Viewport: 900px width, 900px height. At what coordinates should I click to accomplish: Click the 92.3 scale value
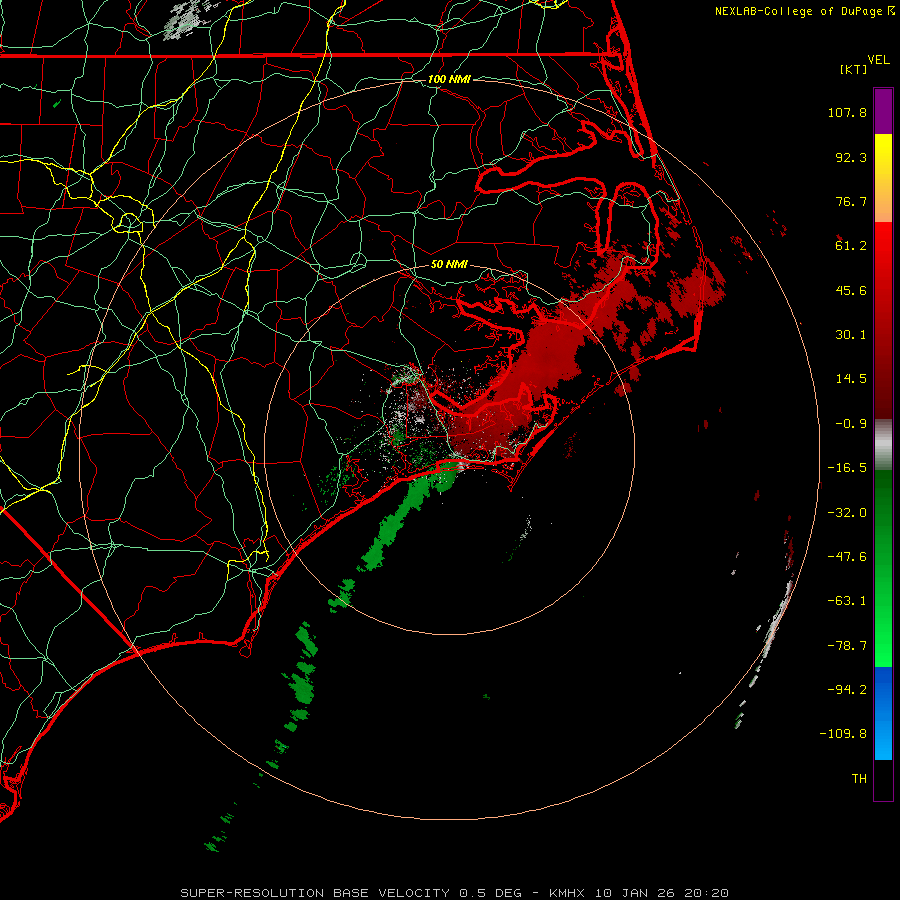click(x=851, y=157)
